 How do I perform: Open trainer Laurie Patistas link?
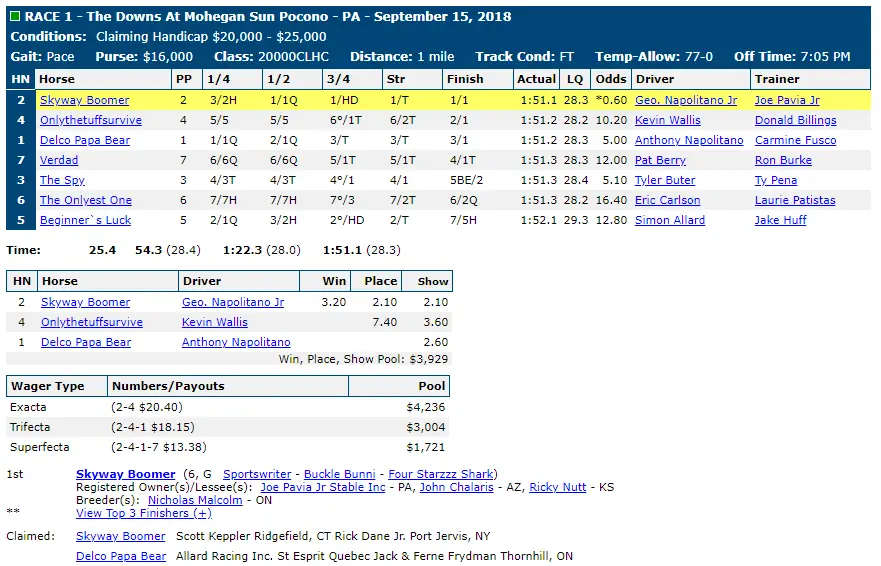(794, 200)
